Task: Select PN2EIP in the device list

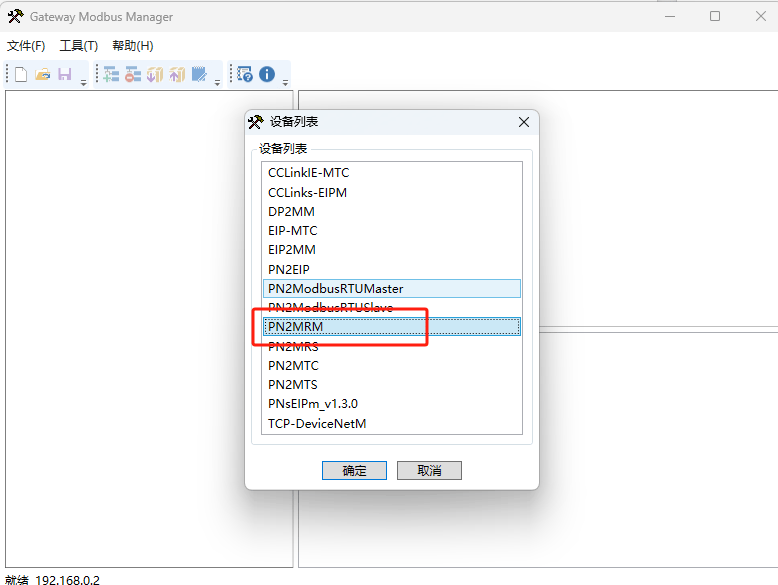Action: (x=392, y=269)
